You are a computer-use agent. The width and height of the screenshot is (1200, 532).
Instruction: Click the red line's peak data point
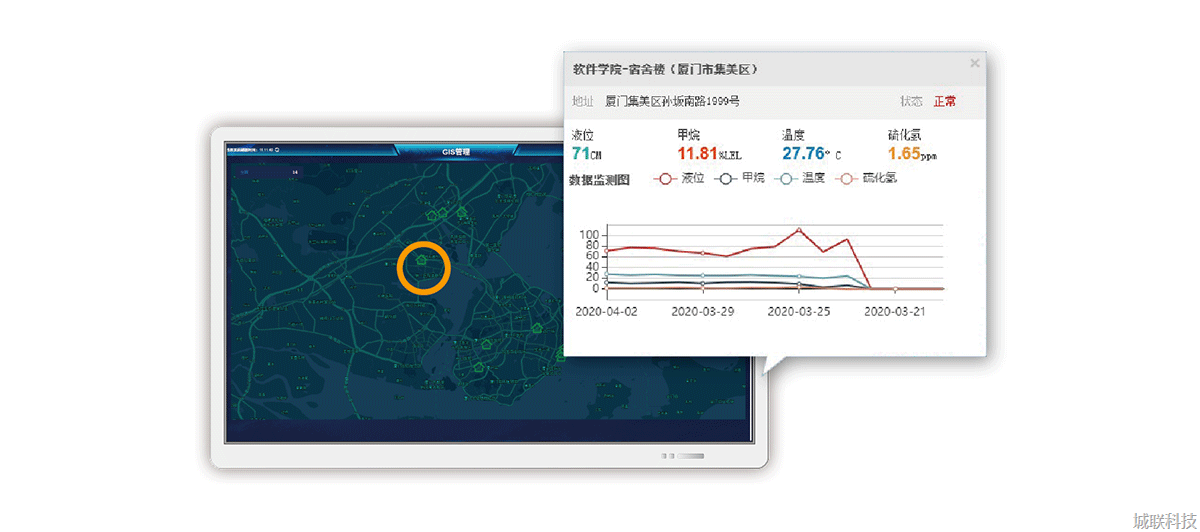click(x=799, y=229)
